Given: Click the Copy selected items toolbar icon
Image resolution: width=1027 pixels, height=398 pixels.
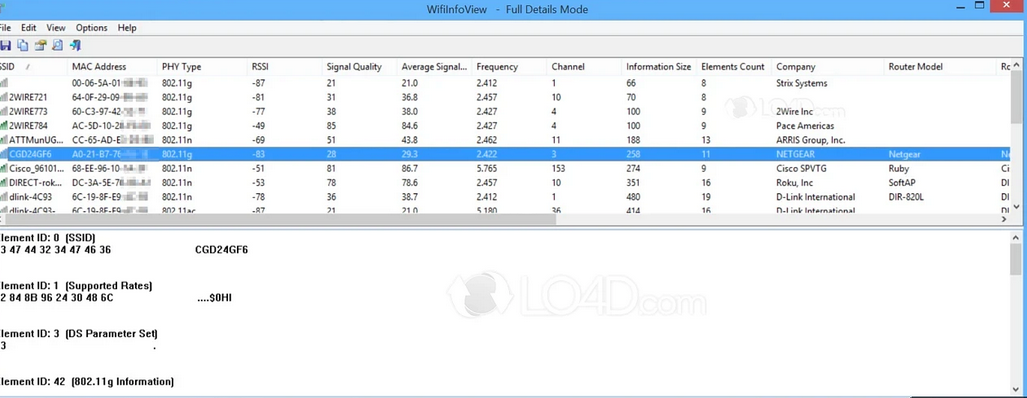Looking at the screenshot, I should (23, 45).
